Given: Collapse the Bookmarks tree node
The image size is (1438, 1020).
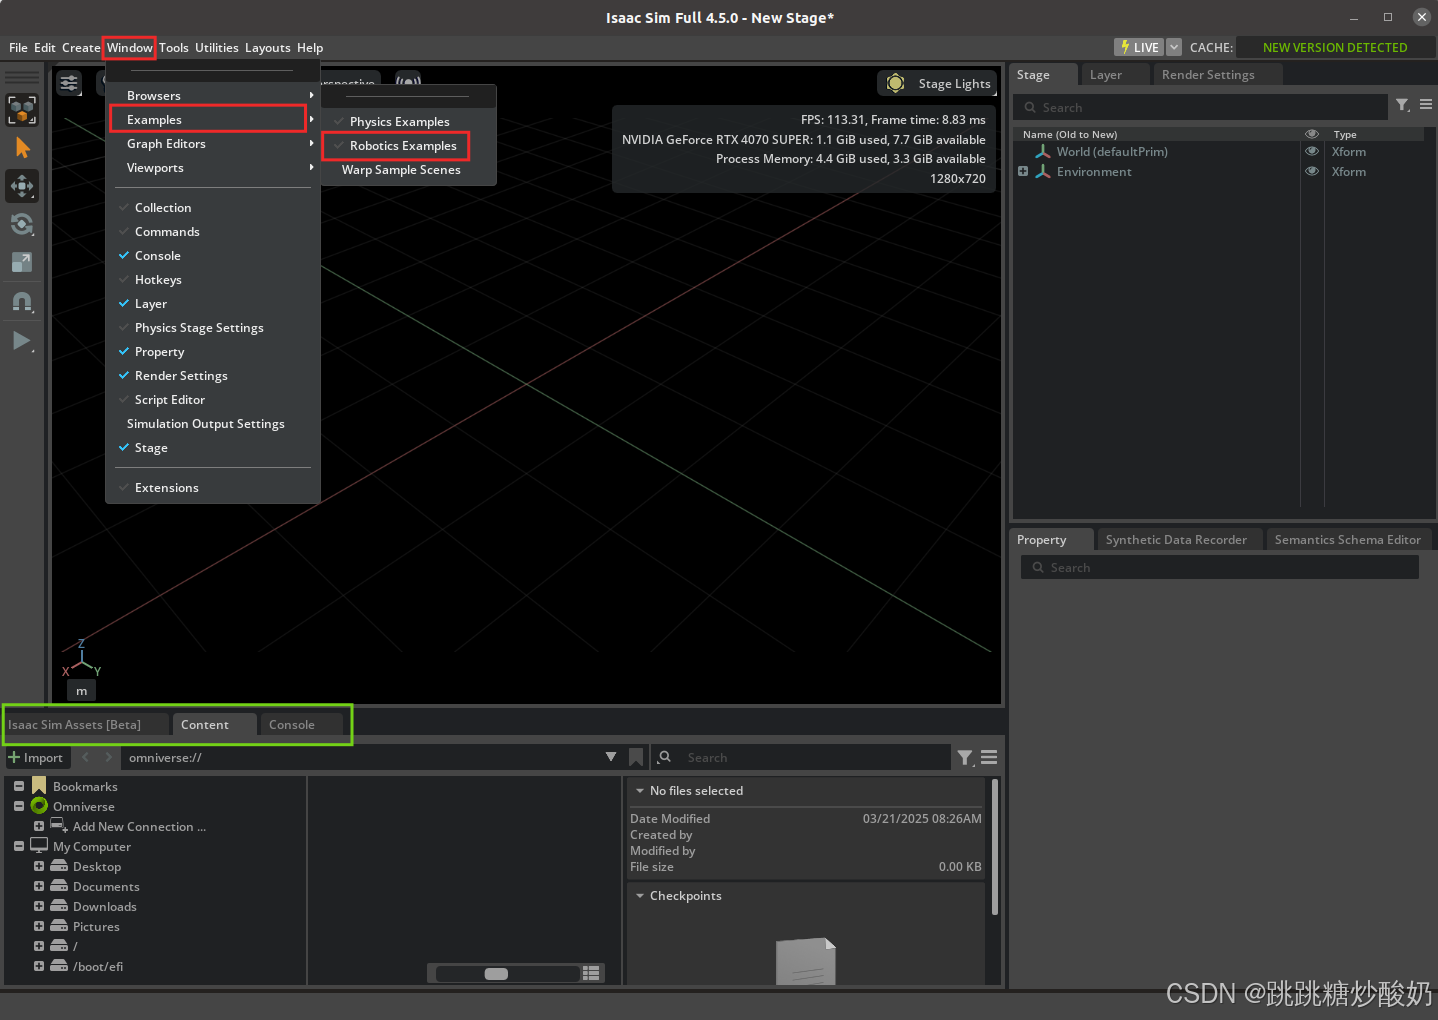Looking at the screenshot, I should click(x=19, y=786).
